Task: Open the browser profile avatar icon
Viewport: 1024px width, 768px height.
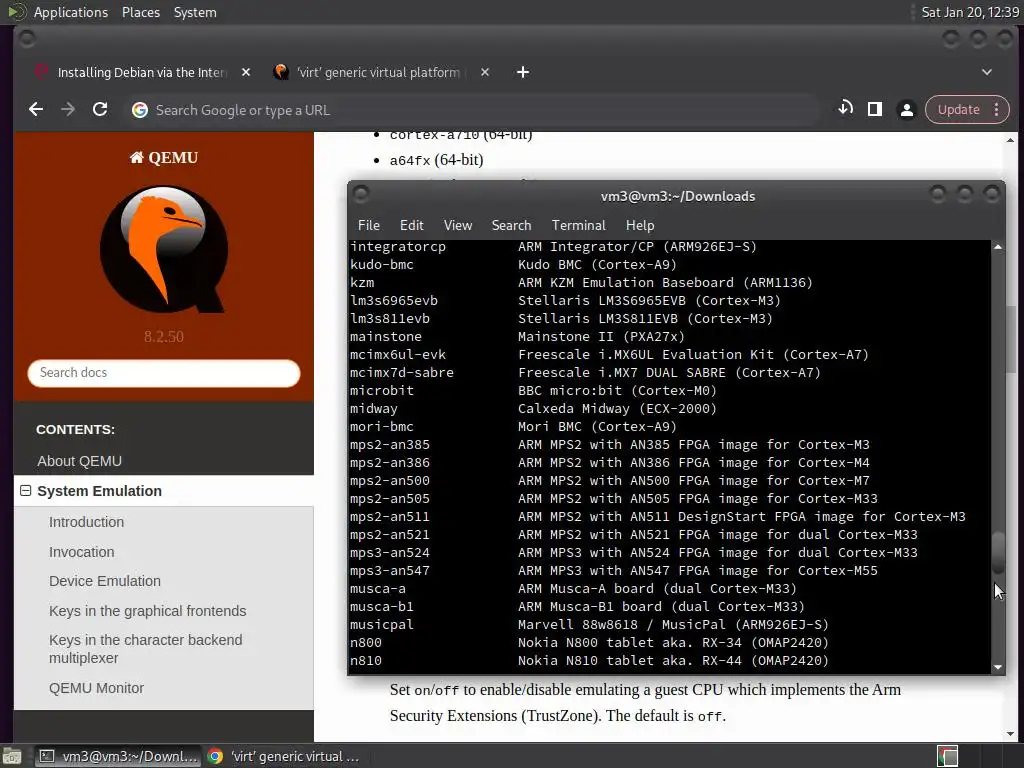Action: (x=906, y=110)
